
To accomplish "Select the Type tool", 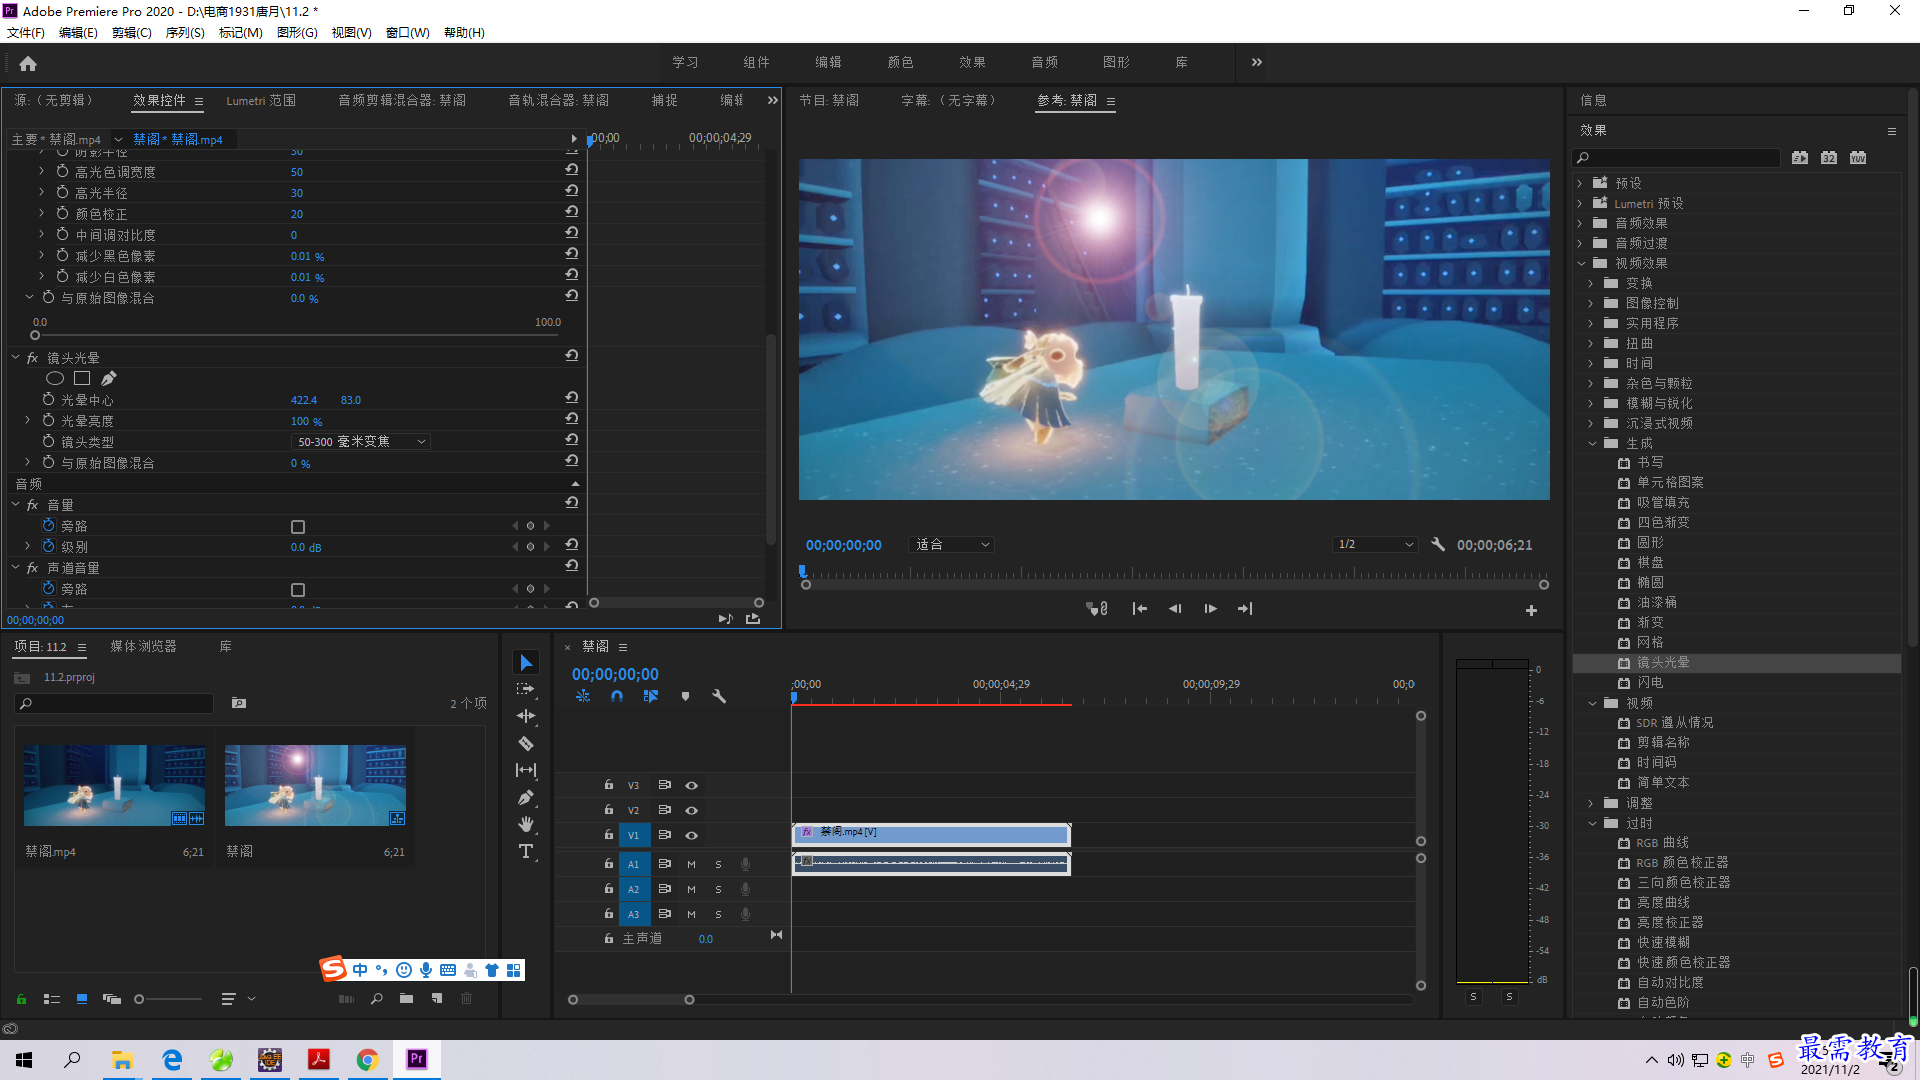I will pyautogui.click(x=526, y=852).
